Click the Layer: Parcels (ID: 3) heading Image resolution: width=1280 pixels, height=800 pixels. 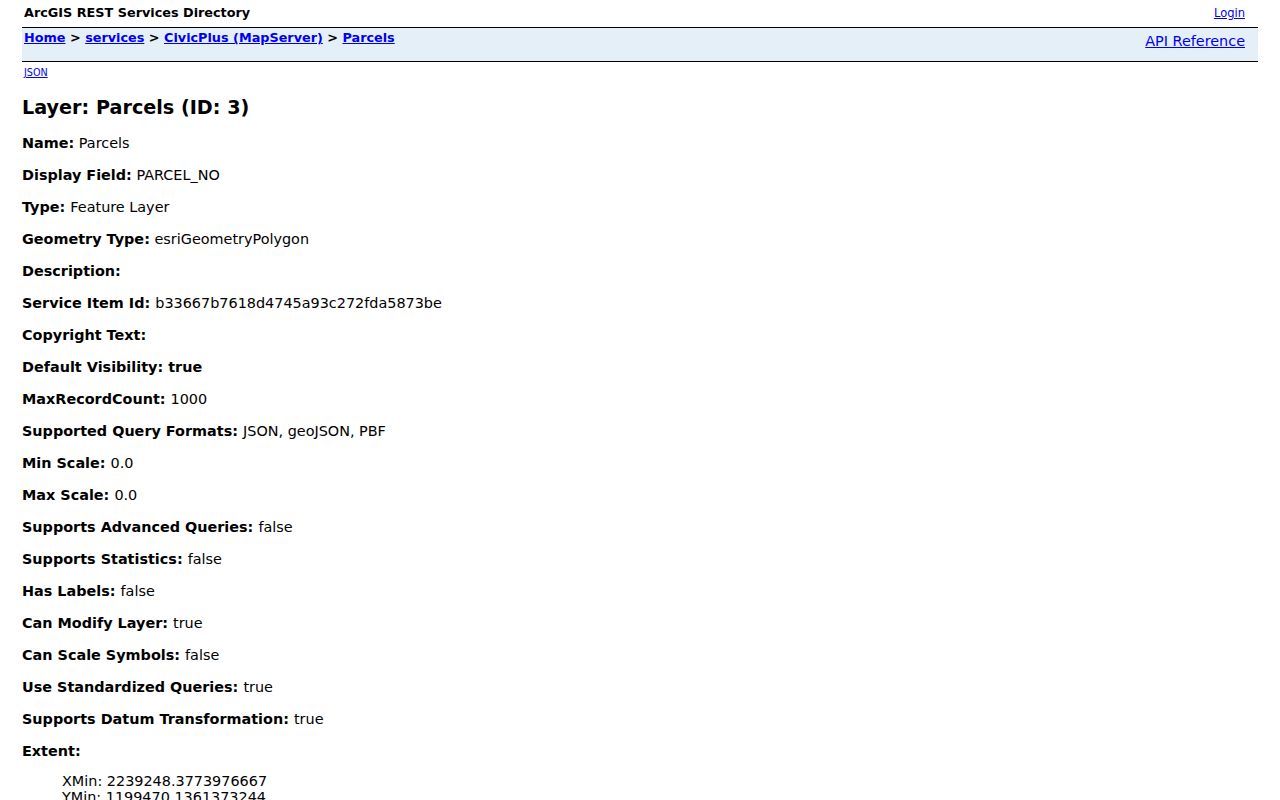[x=135, y=107]
